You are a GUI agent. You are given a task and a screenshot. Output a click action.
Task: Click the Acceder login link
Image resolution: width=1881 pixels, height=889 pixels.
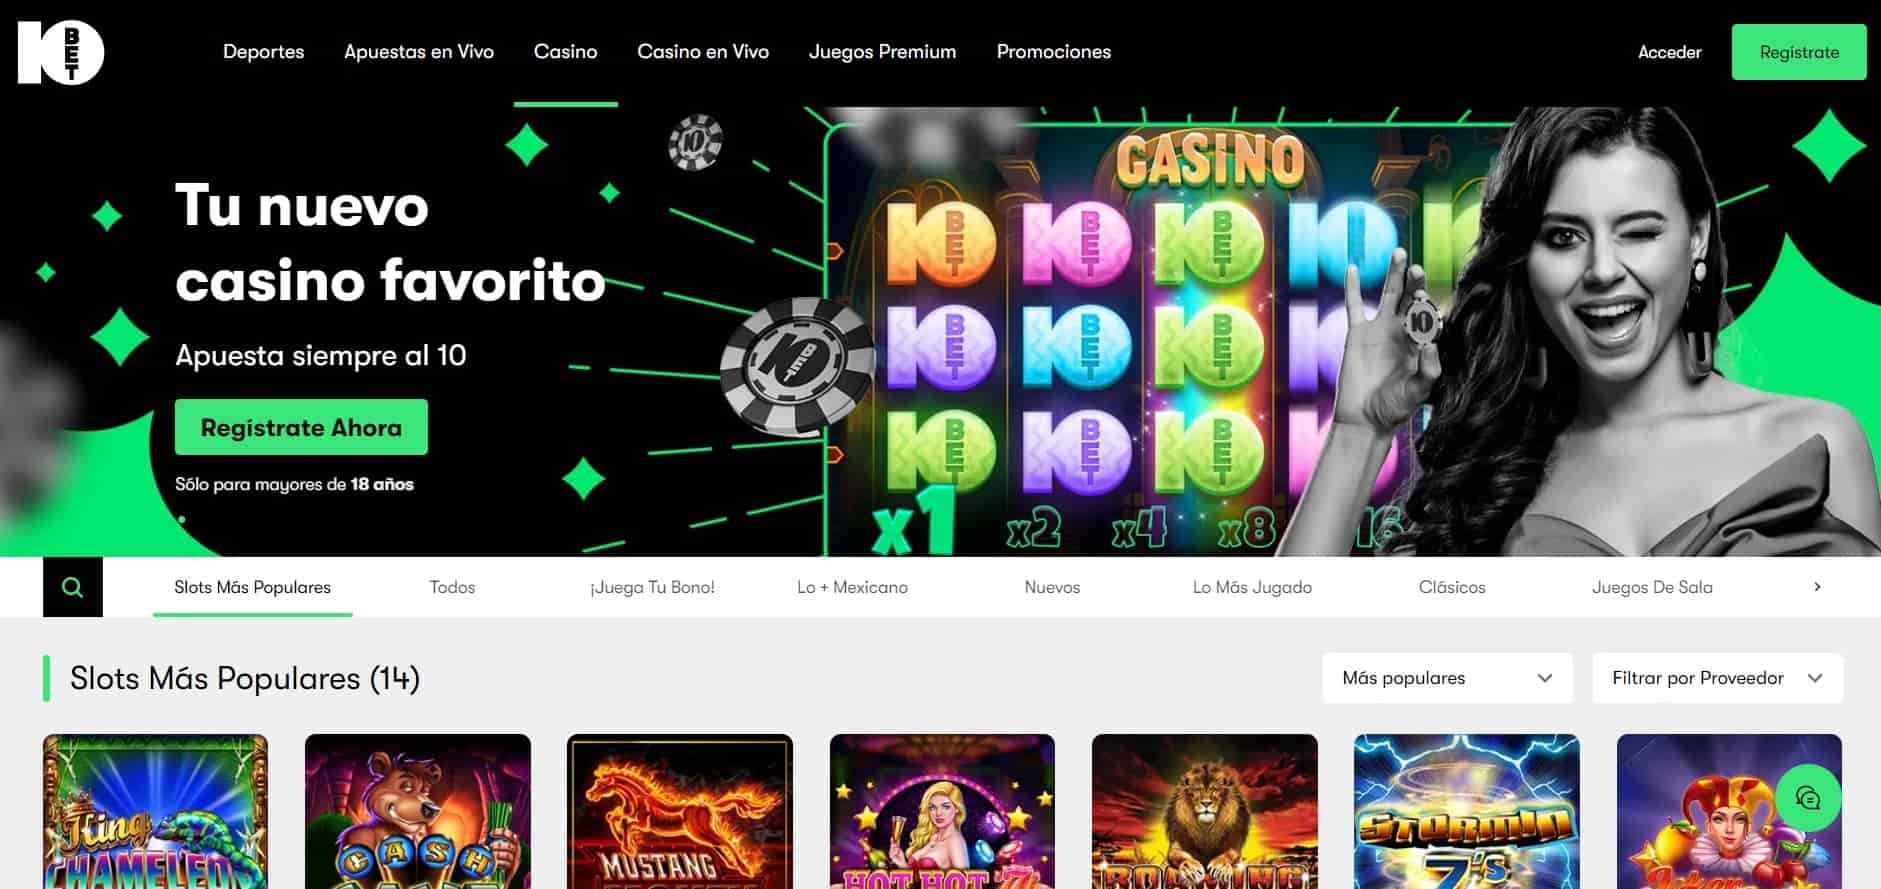pyautogui.click(x=1669, y=52)
